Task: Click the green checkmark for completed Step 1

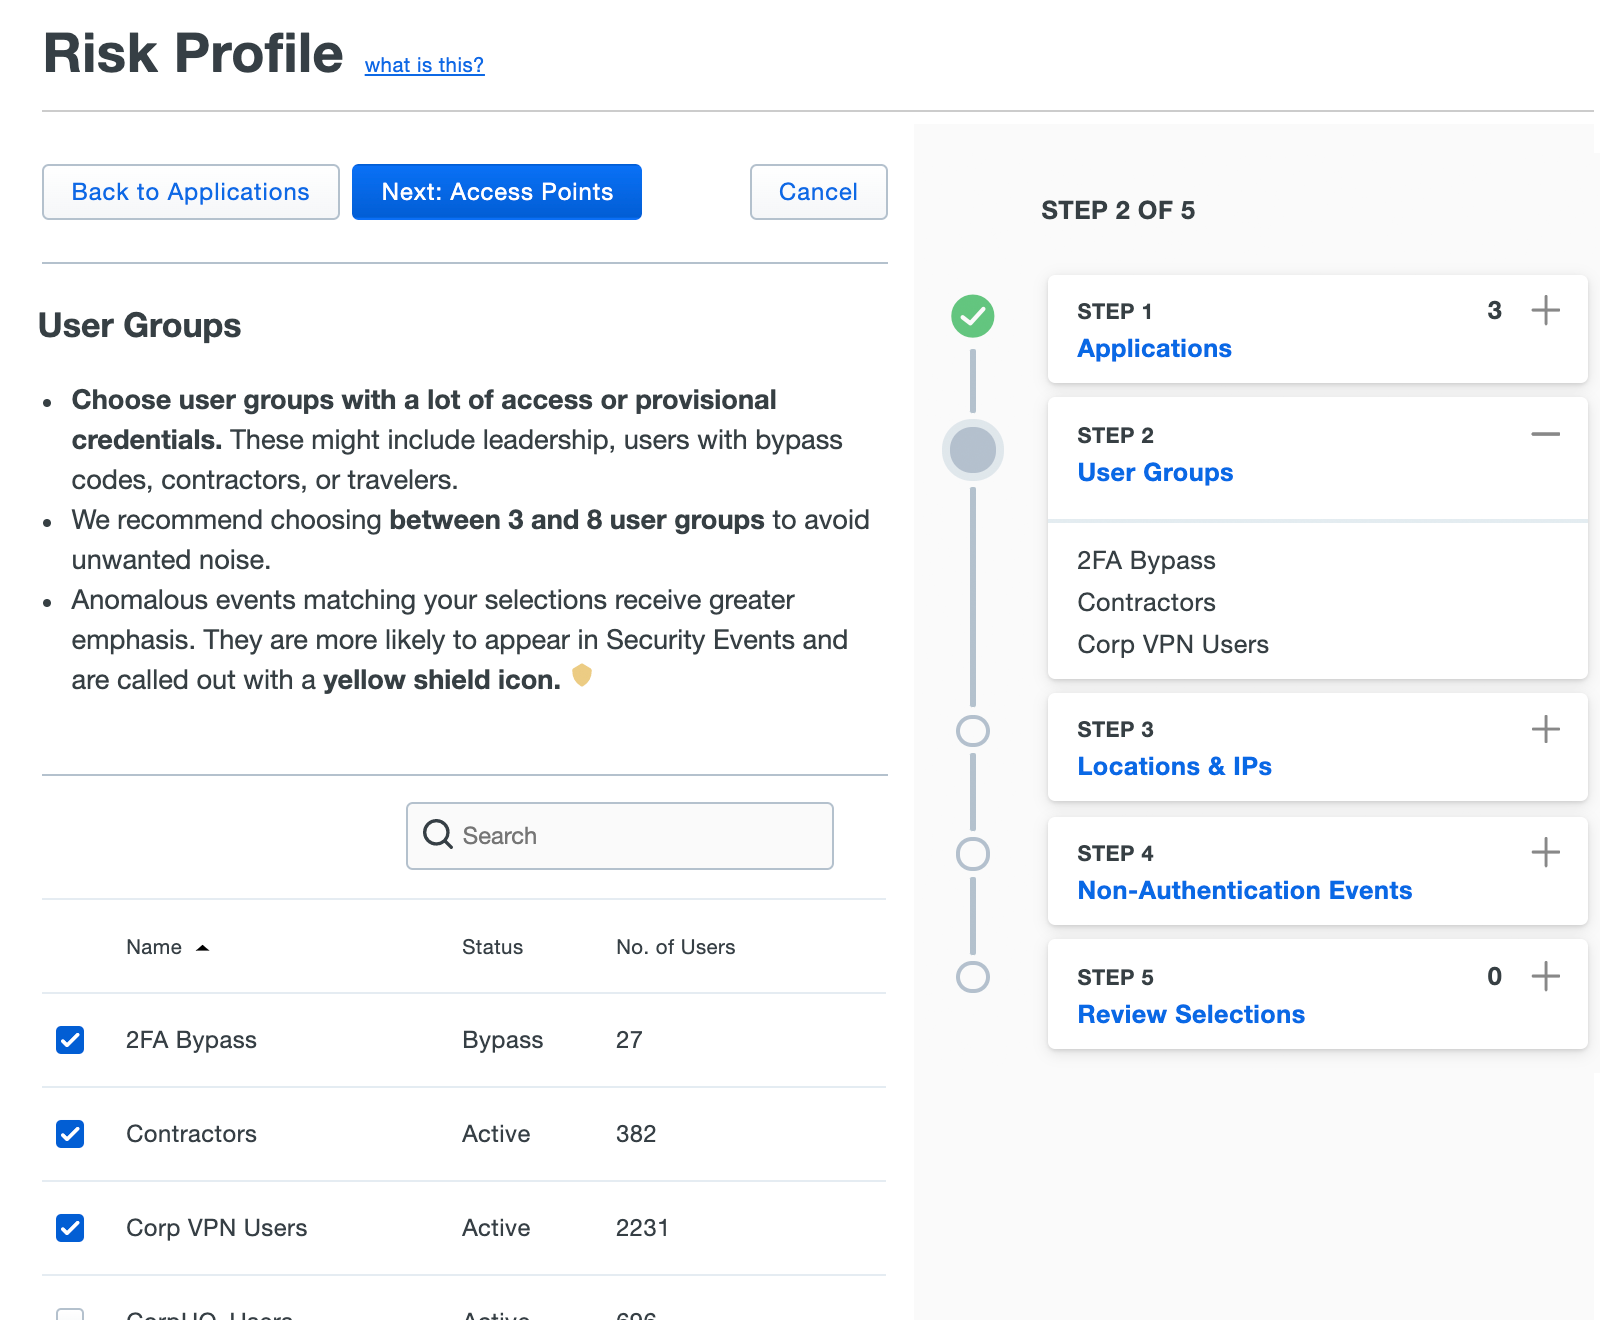Action: (x=972, y=316)
